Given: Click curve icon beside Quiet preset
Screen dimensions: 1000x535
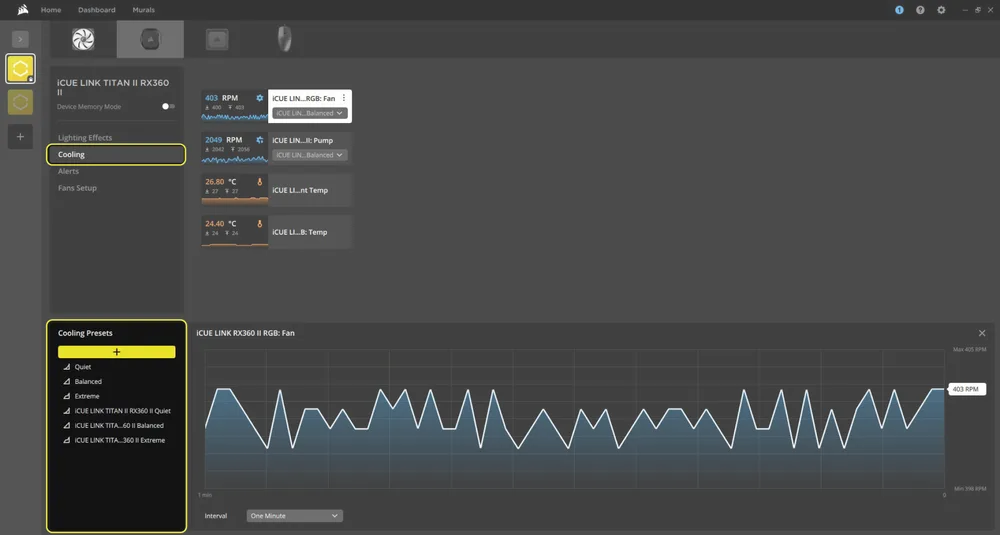Looking at the screenshot, I should click(66, 367).
